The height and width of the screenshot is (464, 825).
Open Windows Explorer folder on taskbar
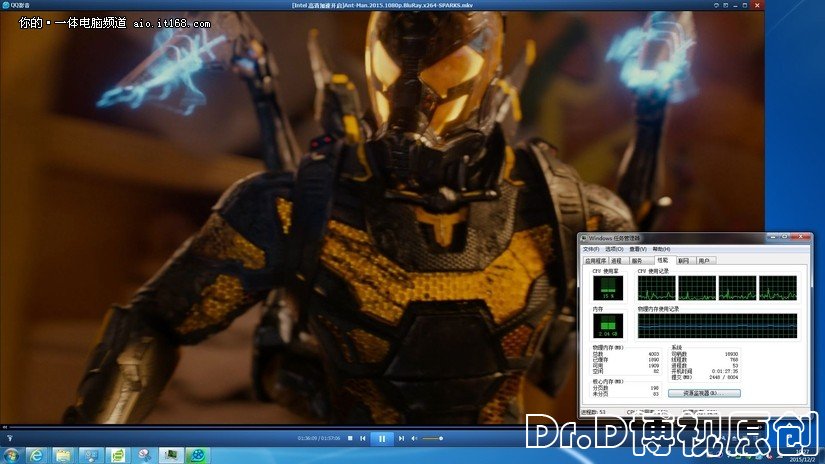pos(64,455)
